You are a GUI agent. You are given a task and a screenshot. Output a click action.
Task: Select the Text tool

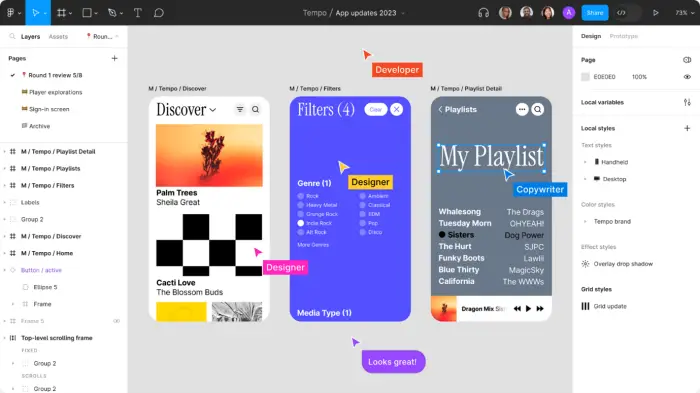click(x=138, y=13)
